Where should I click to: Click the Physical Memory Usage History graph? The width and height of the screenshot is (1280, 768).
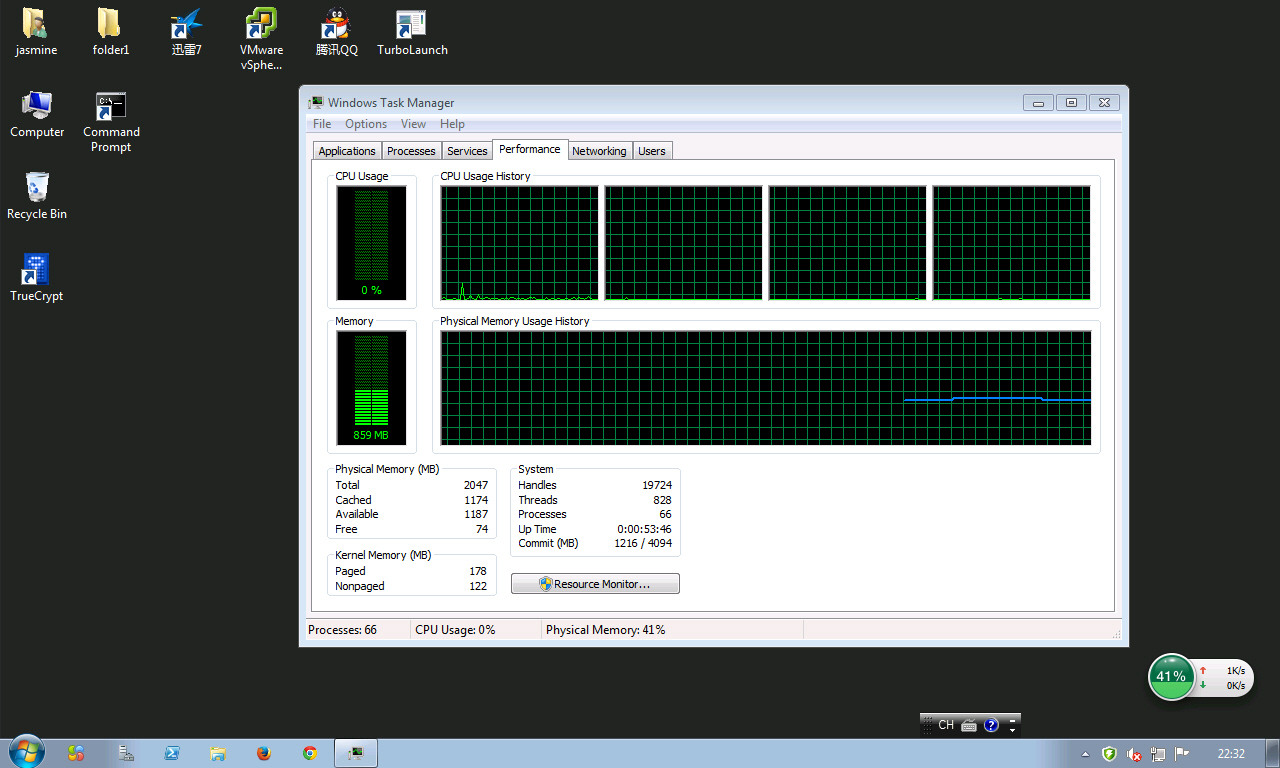tap(766, 388)
